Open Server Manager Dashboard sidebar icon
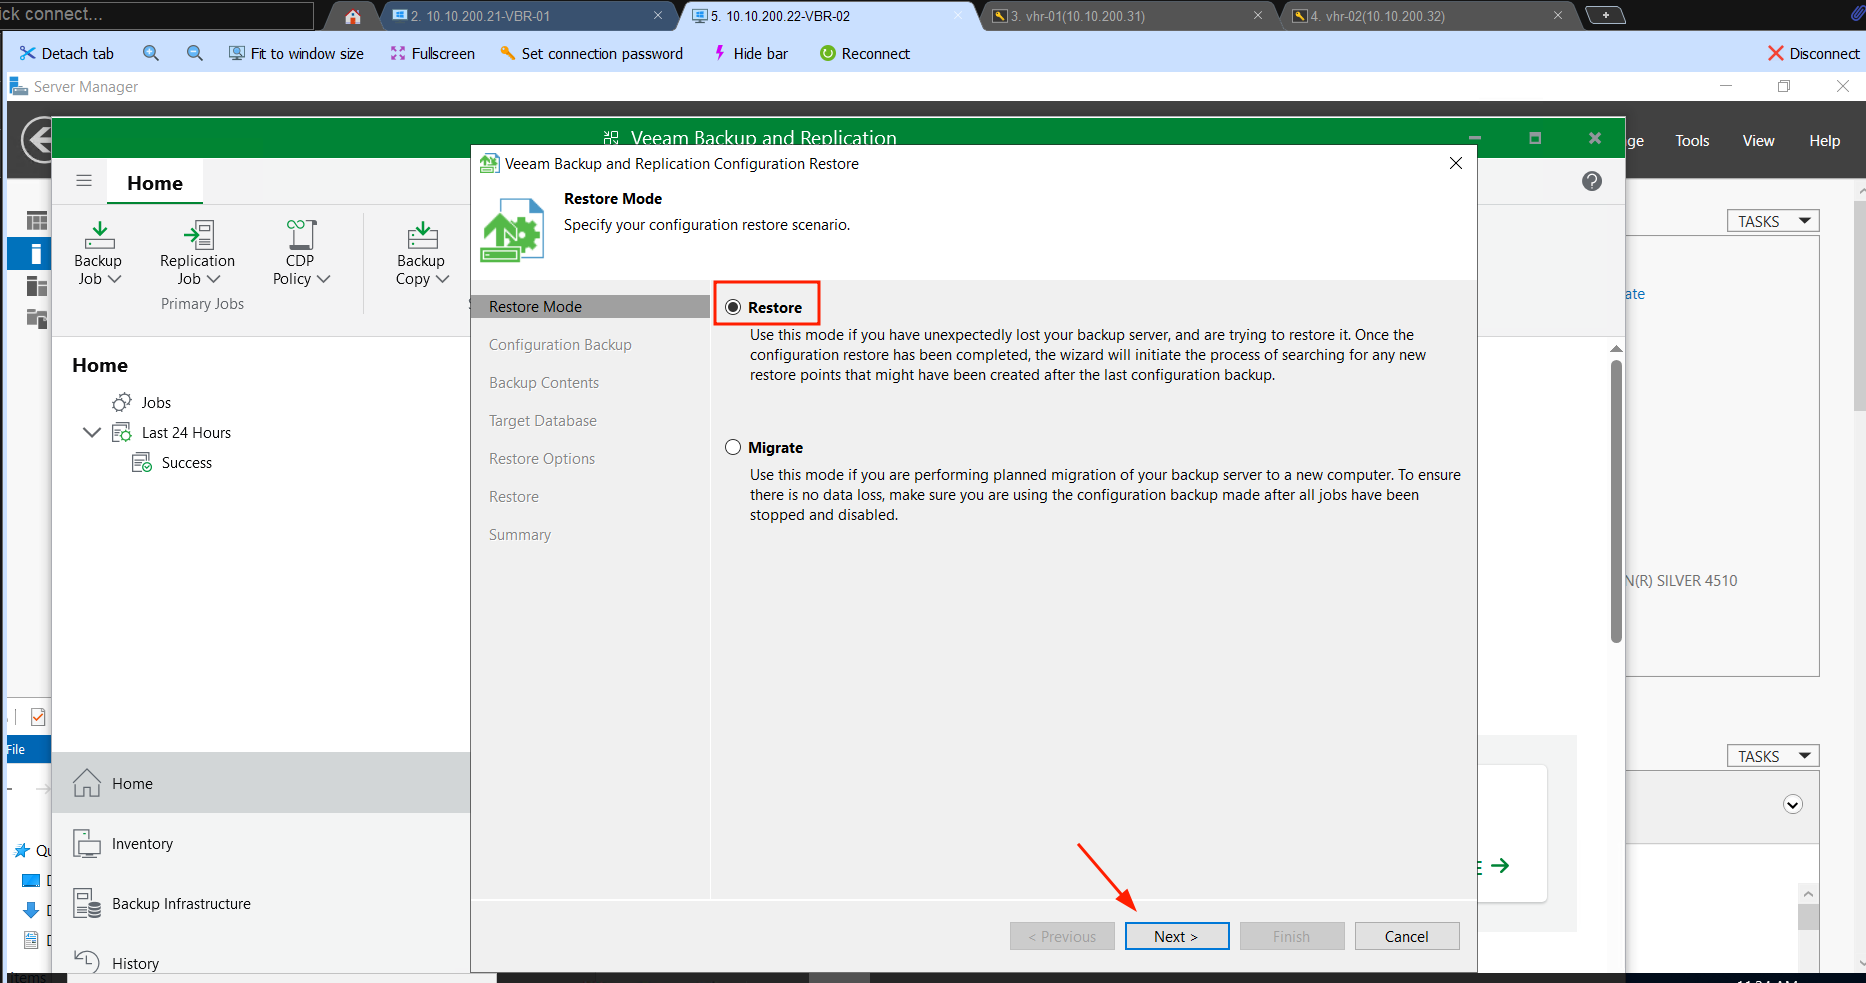This screenshot has width=1866, height=983. (x=37, y=221)
